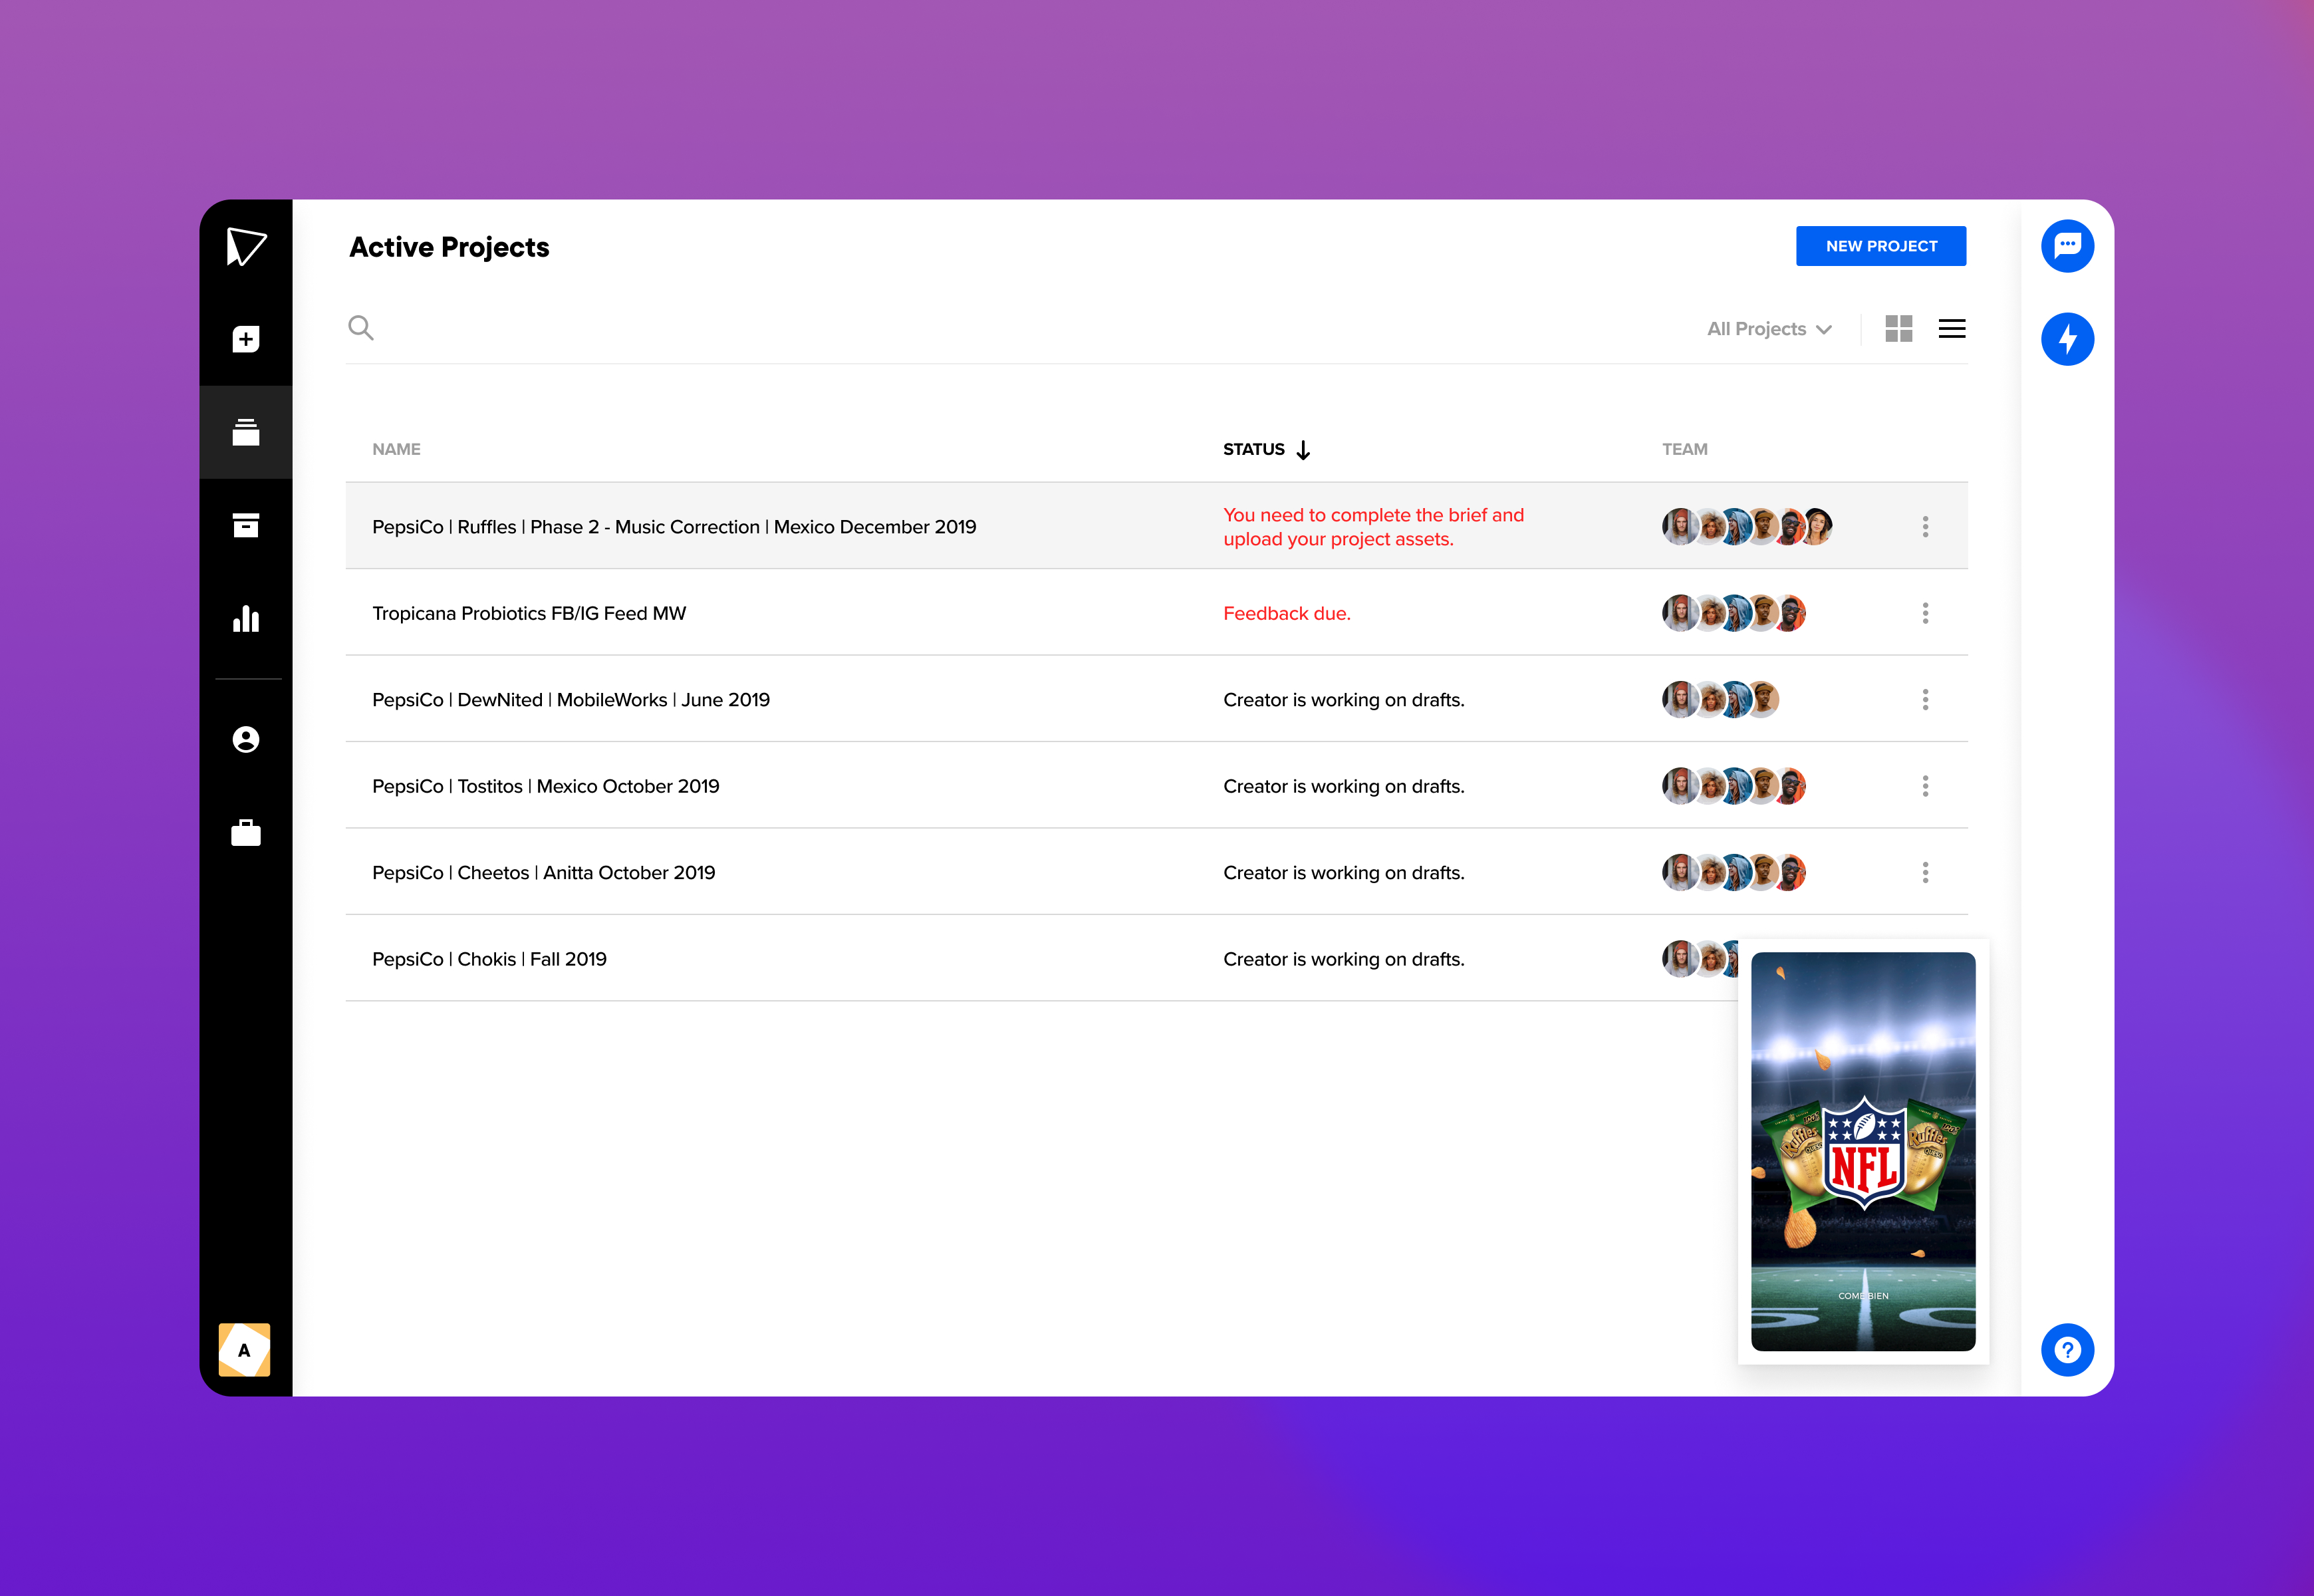
Task: Sort by the NAME column header
Action: [x=396, y=449]
